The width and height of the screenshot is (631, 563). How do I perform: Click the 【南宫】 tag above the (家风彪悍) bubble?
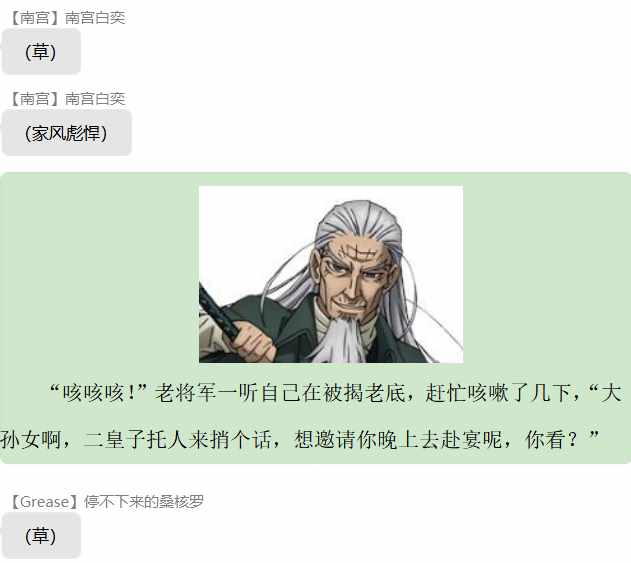click(x=35, y=99)
